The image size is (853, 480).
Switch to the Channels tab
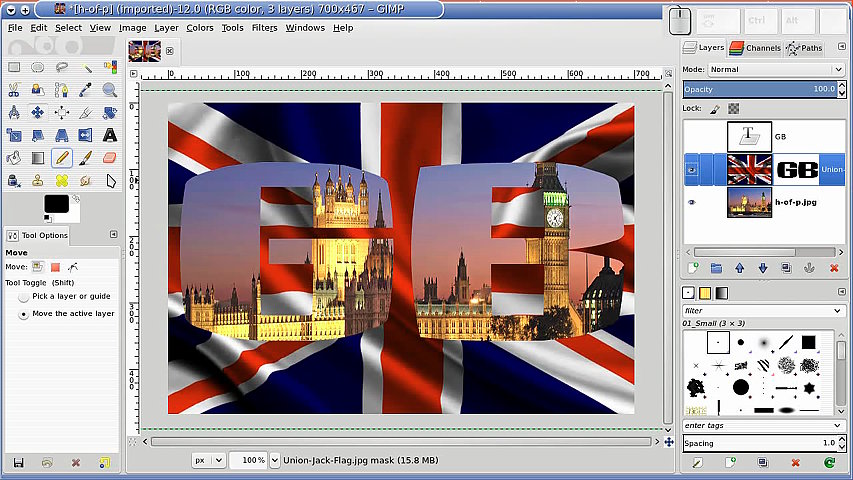pyautogui.click(x=755, y=48)
